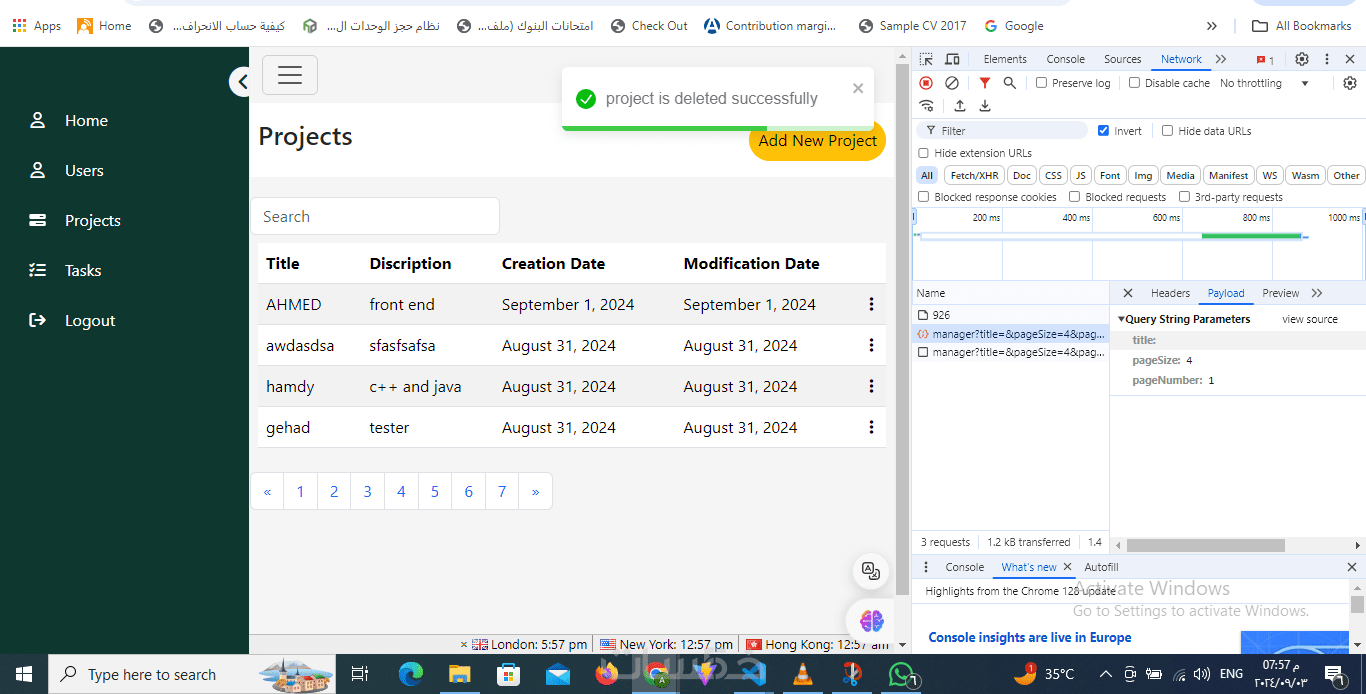1366x694 pixels.
Task: Collapse sidebar with the left chevron circle
Action: click(x=240, y=81)
